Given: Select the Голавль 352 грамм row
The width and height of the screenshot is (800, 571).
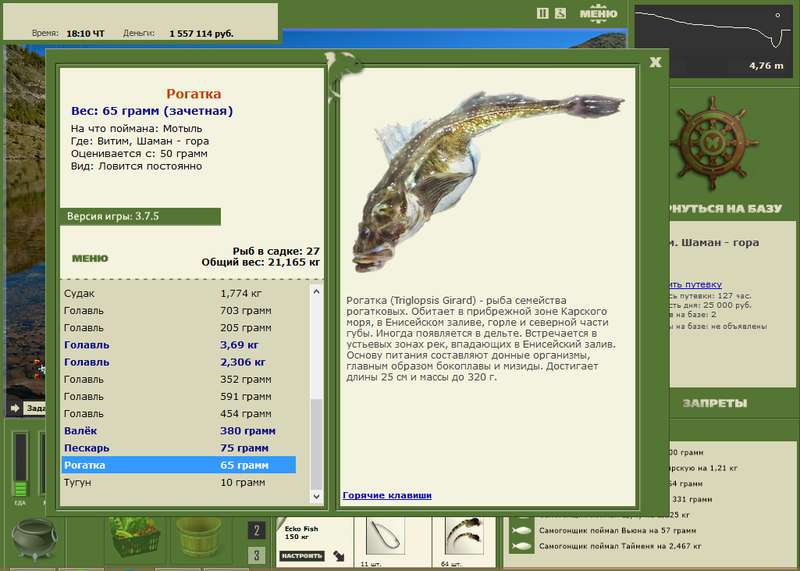Looking at the screenshot, I should [x=179, y=380].
